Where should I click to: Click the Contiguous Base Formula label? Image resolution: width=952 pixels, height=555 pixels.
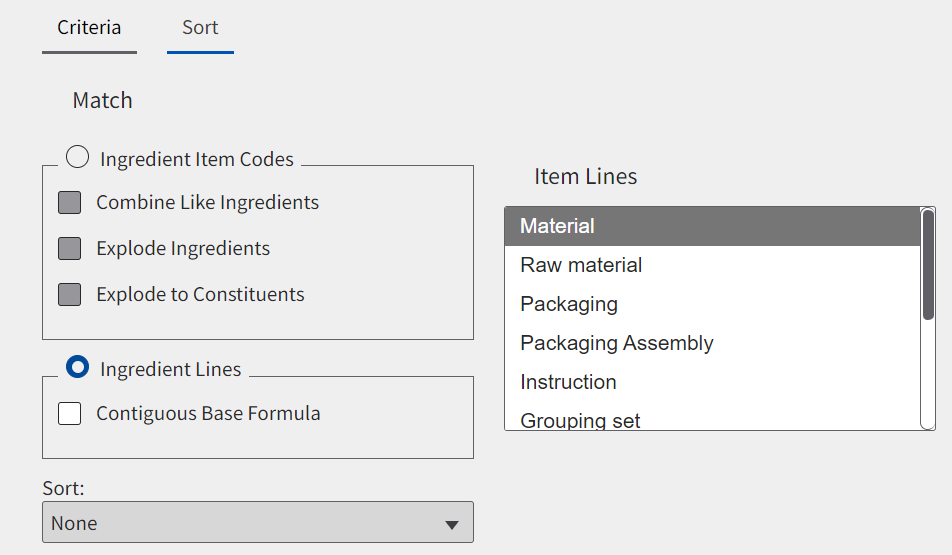[208, 413]
